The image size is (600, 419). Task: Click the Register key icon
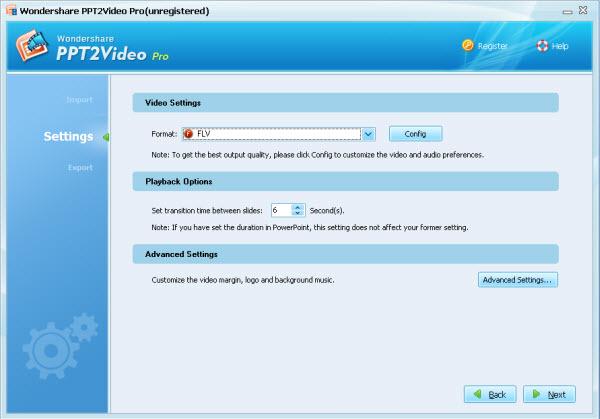point(468,46)
